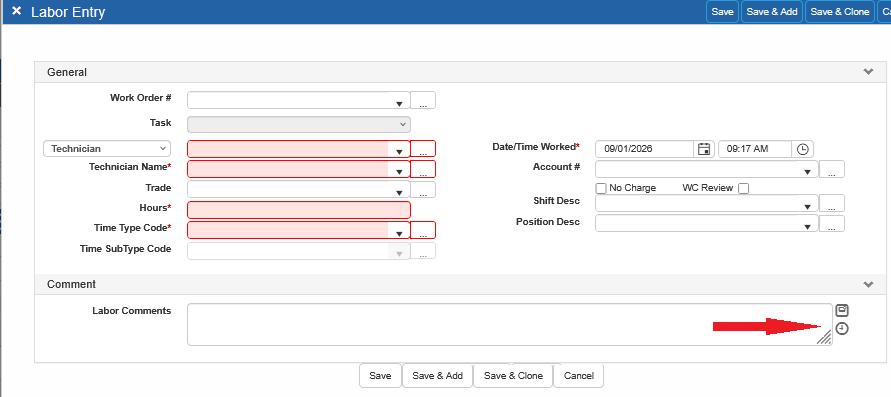Expand the Shift Desc dropdown arrow
The width and height of the screenshot is (891, 397).
tap(807, 206)
